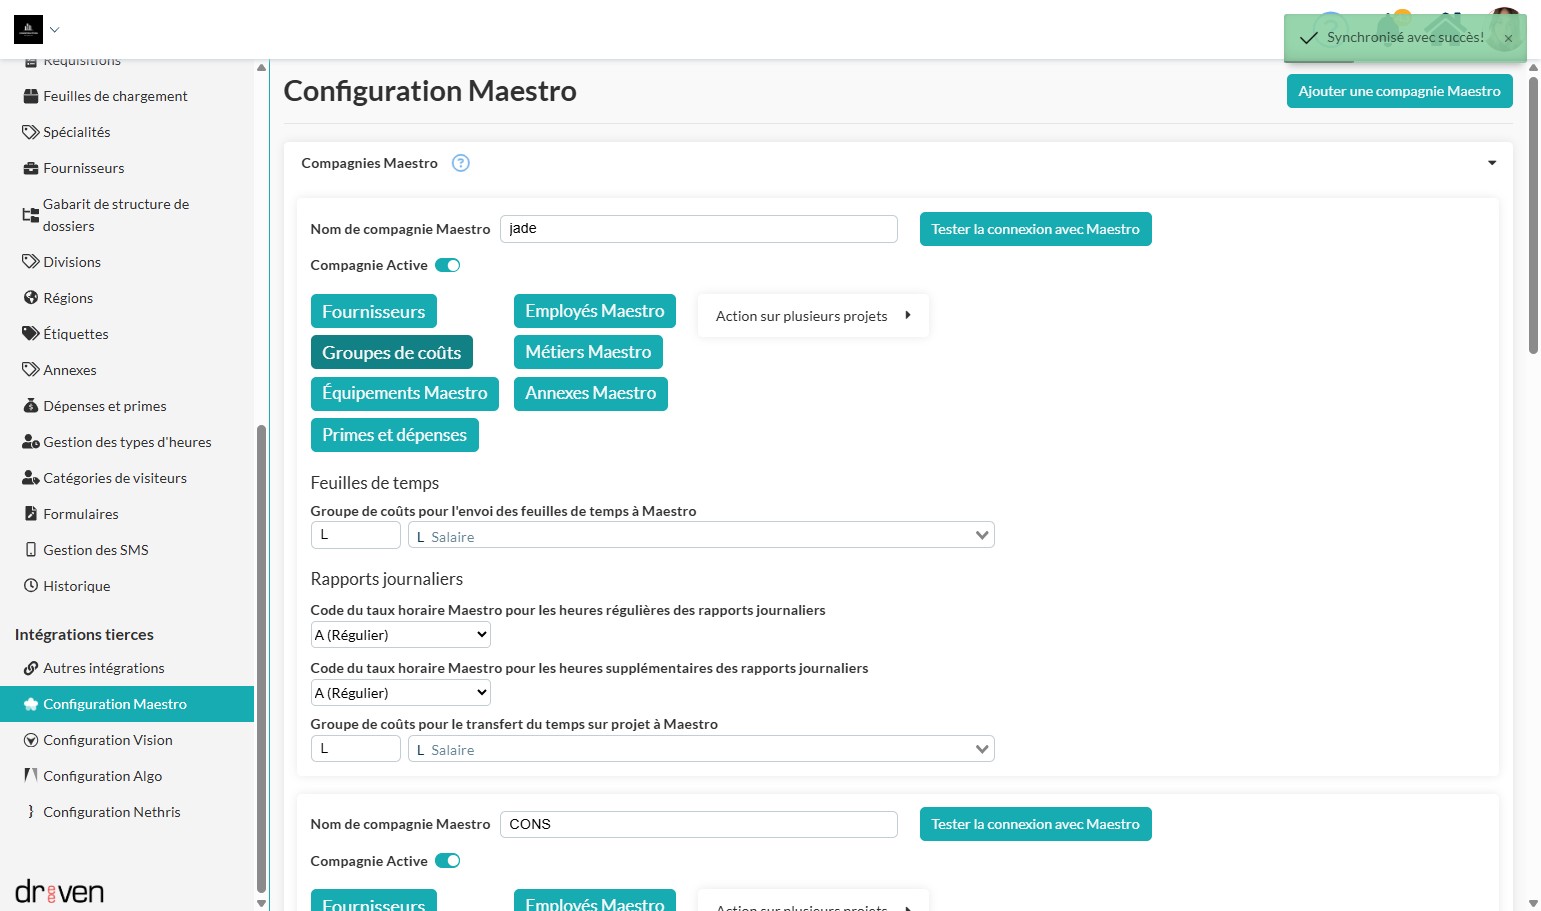The width and height of the screenshot is (1541, 911).
Task: Click the Dépenses et primes money-bag icon
Action: 31,406
